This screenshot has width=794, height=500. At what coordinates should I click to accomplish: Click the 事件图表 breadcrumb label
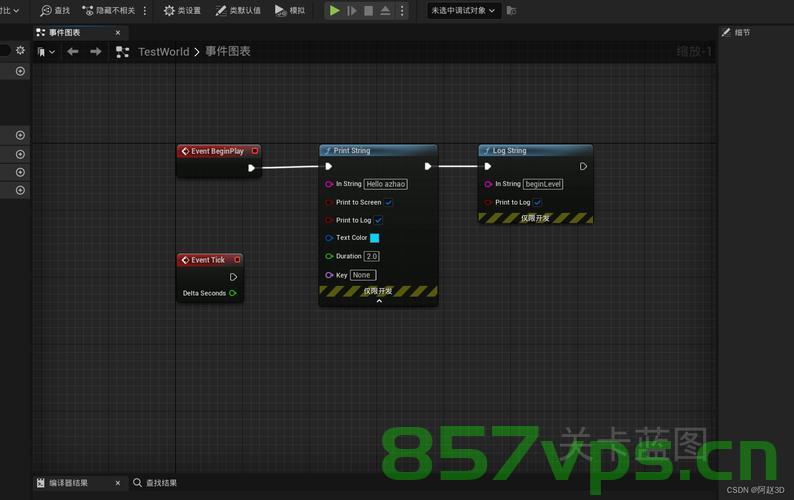click(228, 51)
